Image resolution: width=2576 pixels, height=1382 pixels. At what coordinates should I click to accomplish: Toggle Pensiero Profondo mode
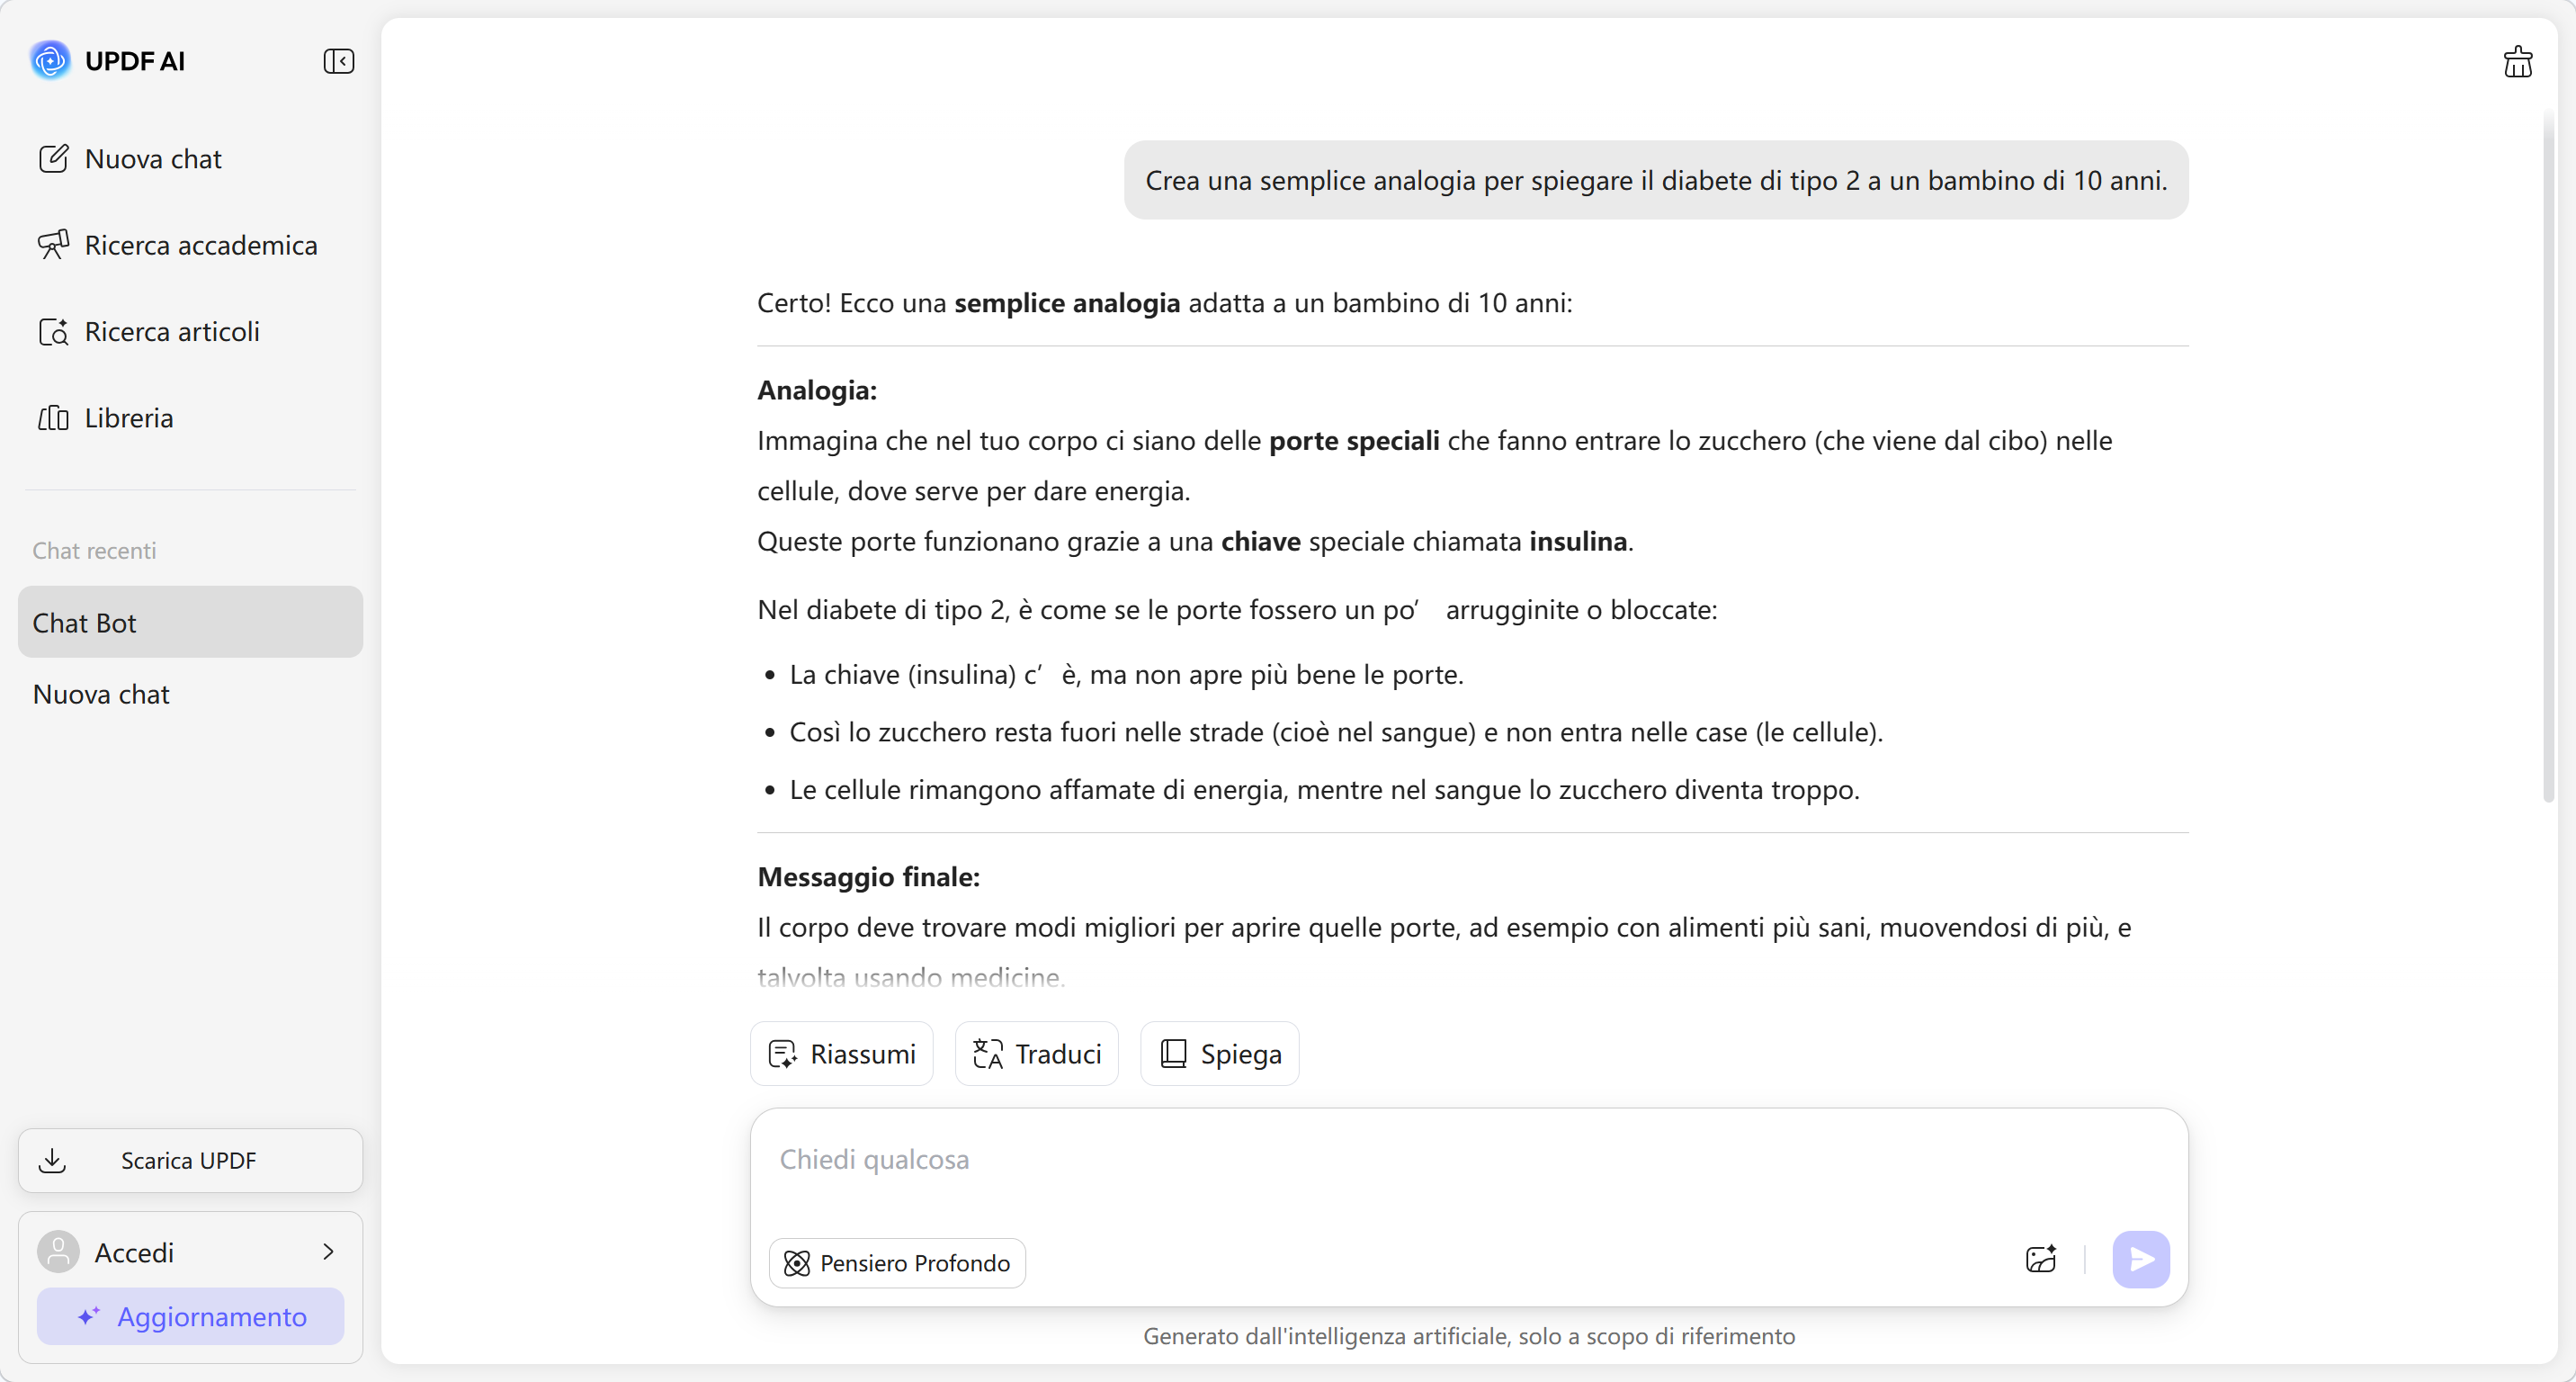[x=897, y=1263]
